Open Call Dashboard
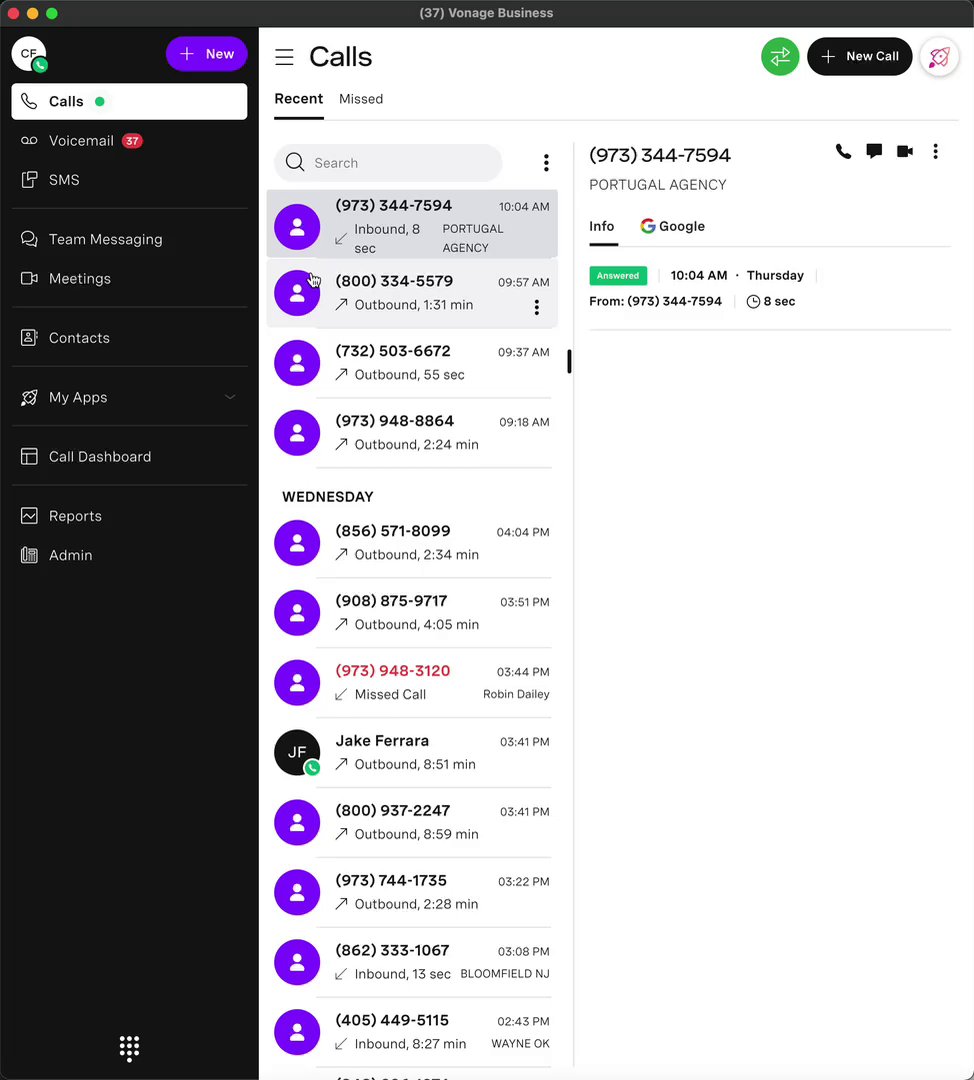 (129, 457)
